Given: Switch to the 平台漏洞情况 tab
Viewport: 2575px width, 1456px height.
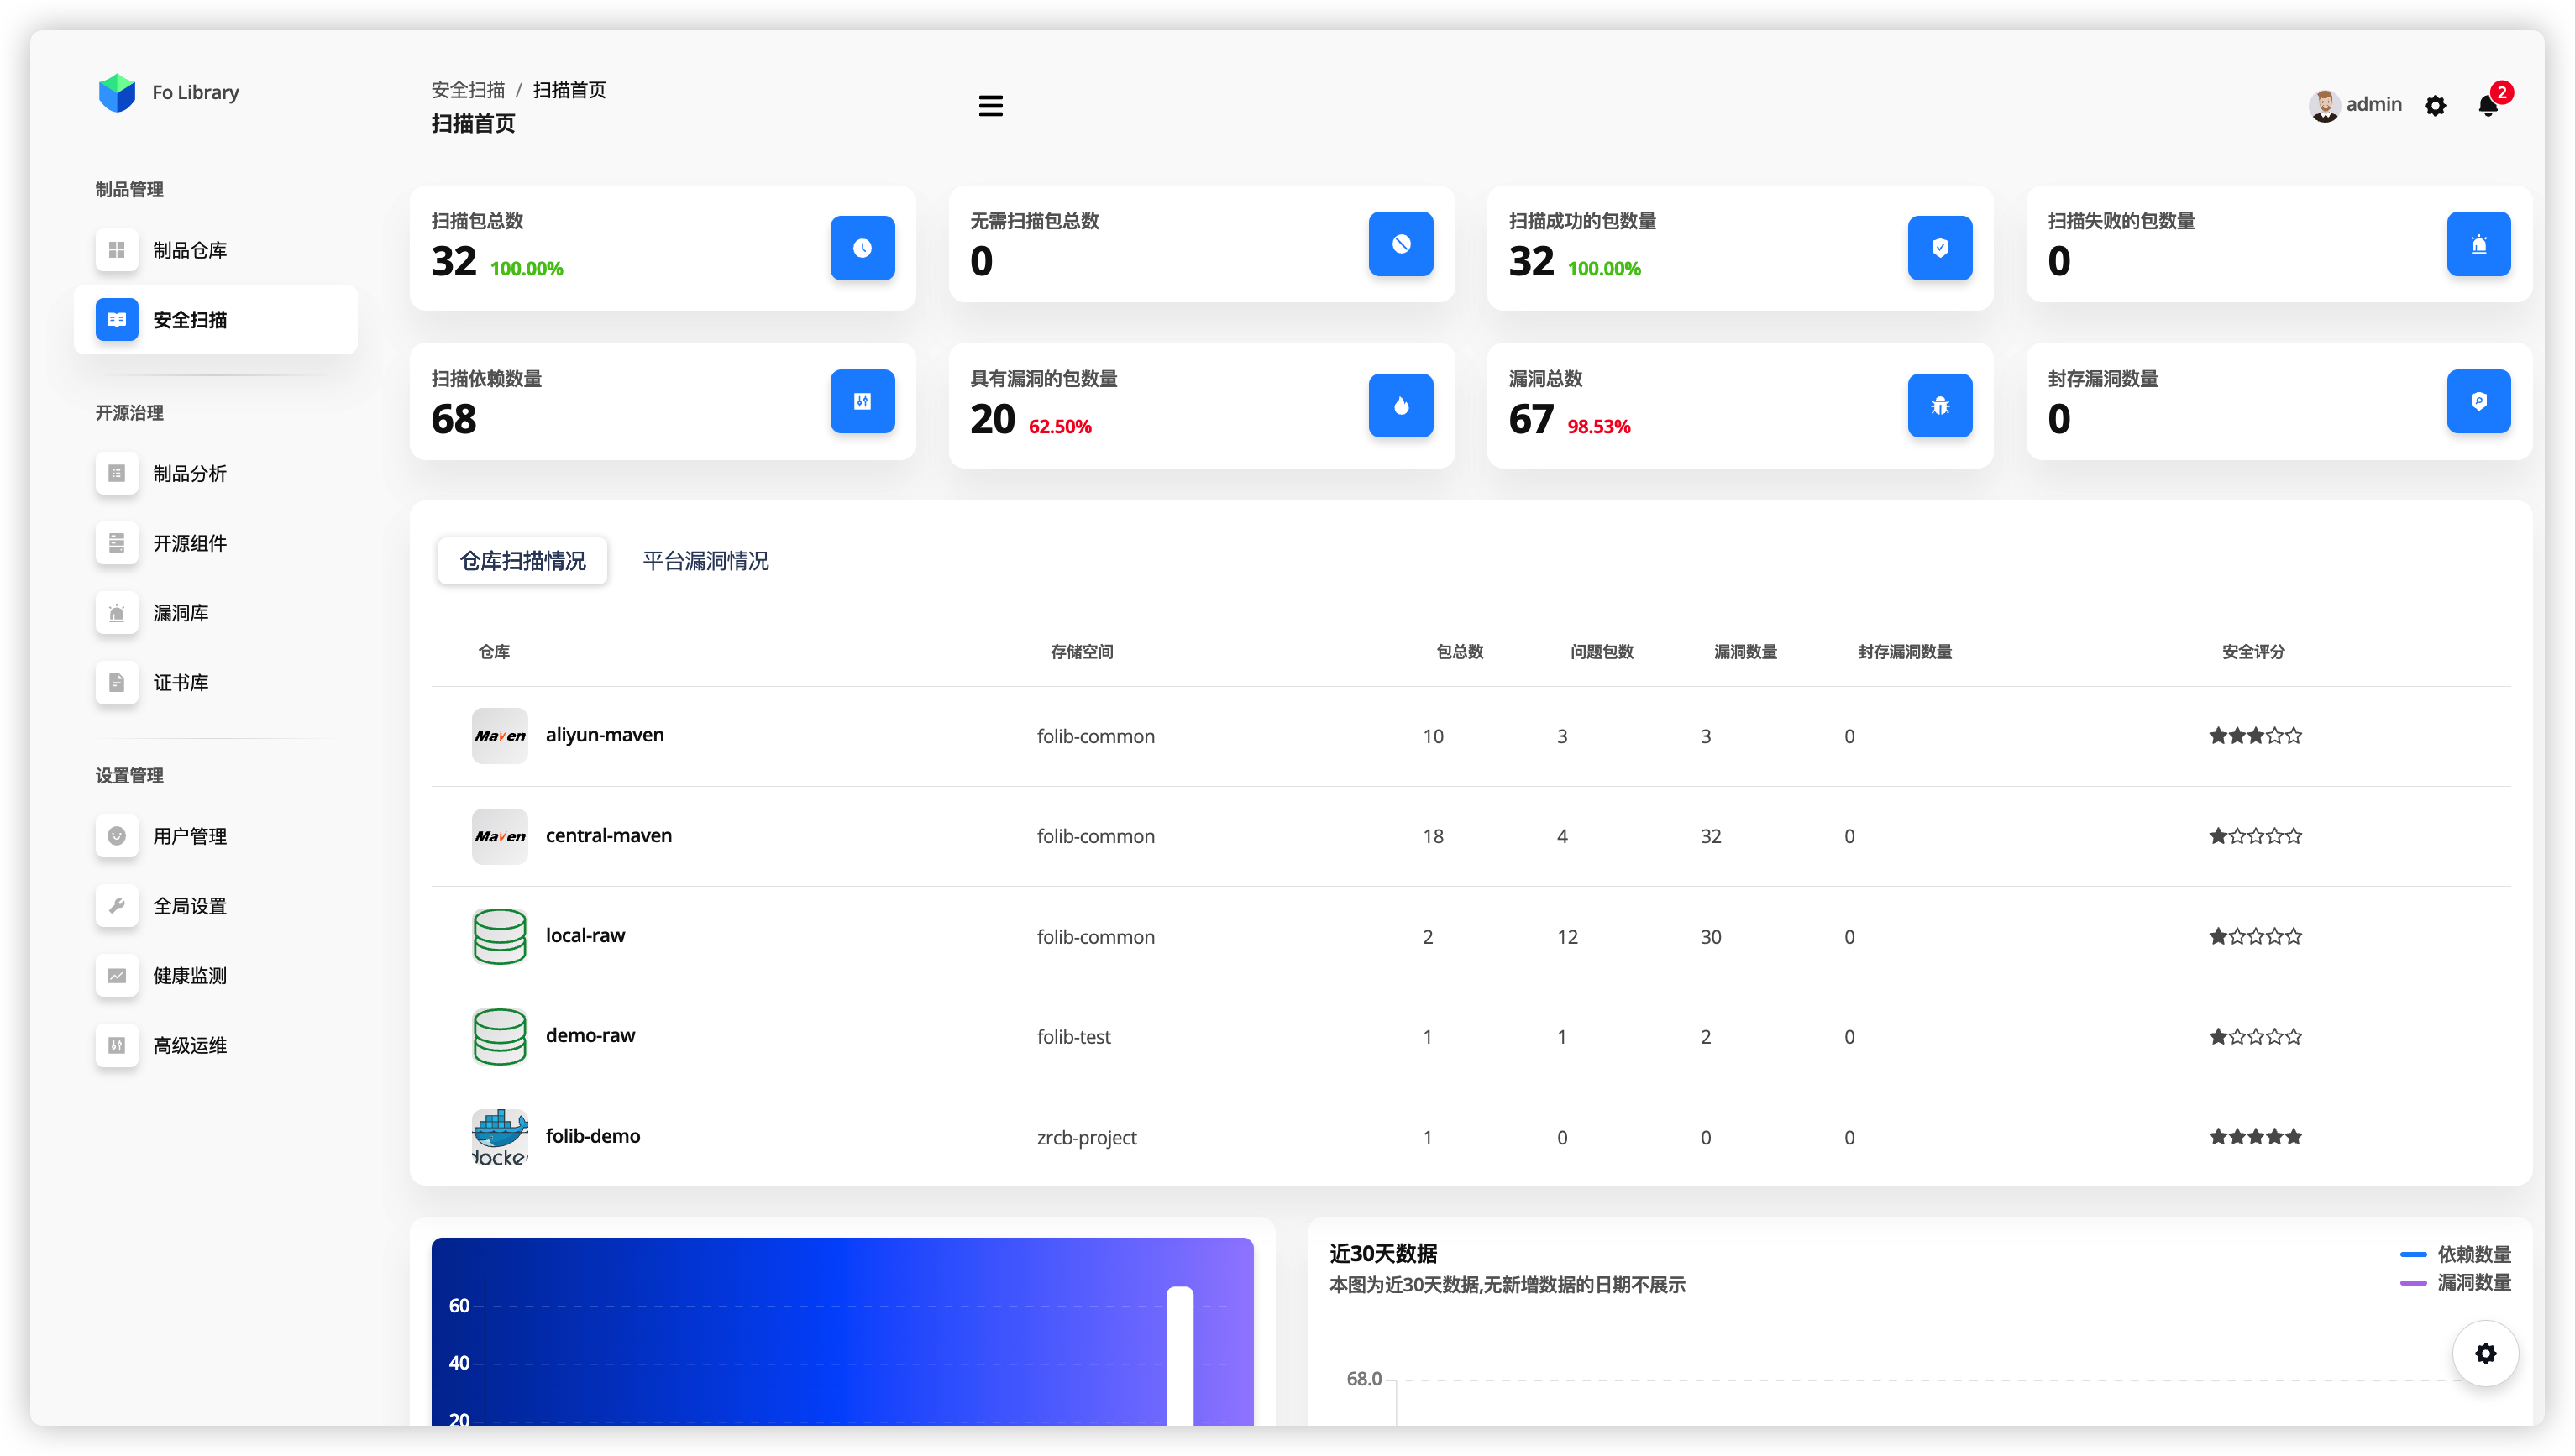Looking at the screenshot, I should pyautogui.click(x=705, y=561).
